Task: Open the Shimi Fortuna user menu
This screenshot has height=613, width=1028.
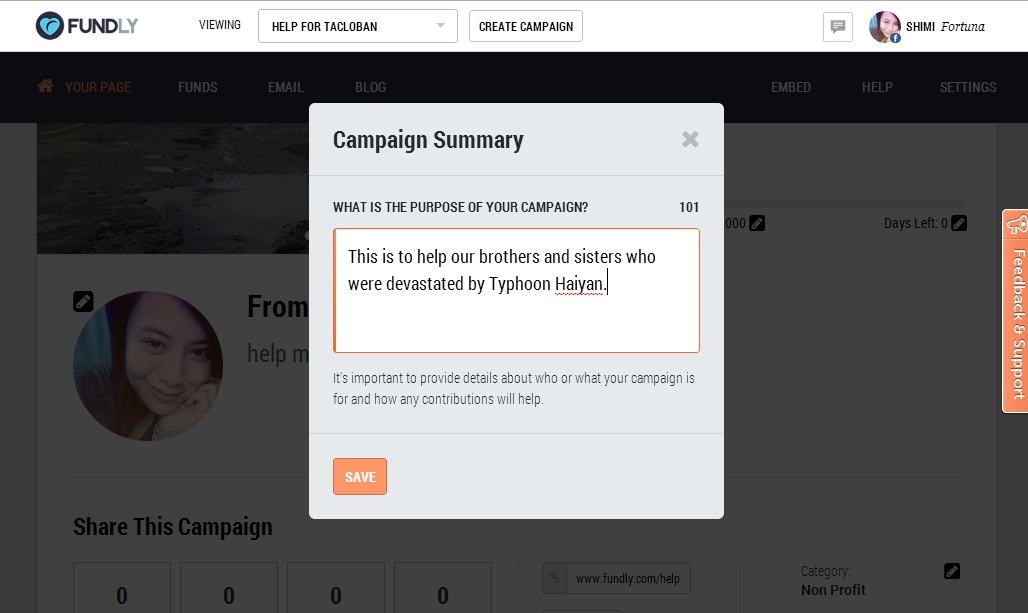Action: point(926,27)
